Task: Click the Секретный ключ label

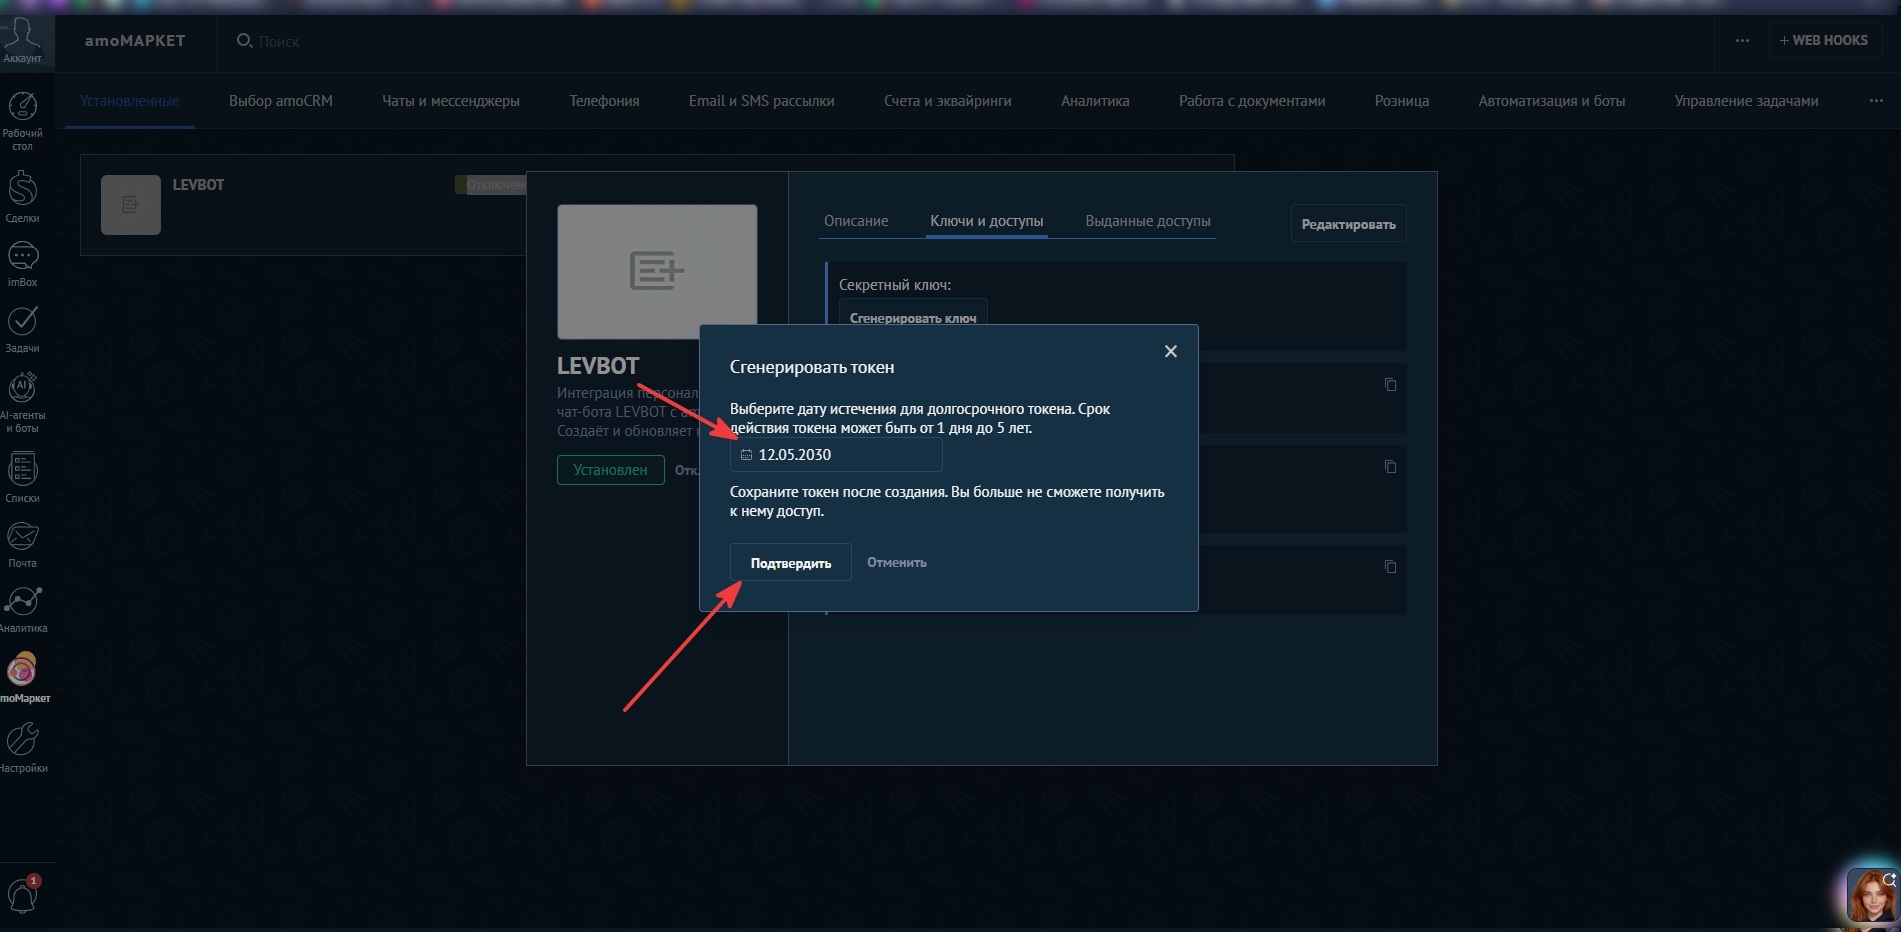Action: (x=895, y=285)
